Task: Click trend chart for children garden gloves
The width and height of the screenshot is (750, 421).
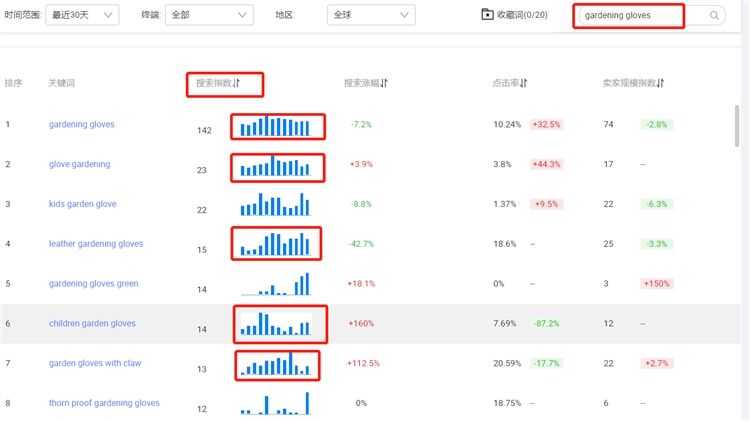Action: (276, 324)
